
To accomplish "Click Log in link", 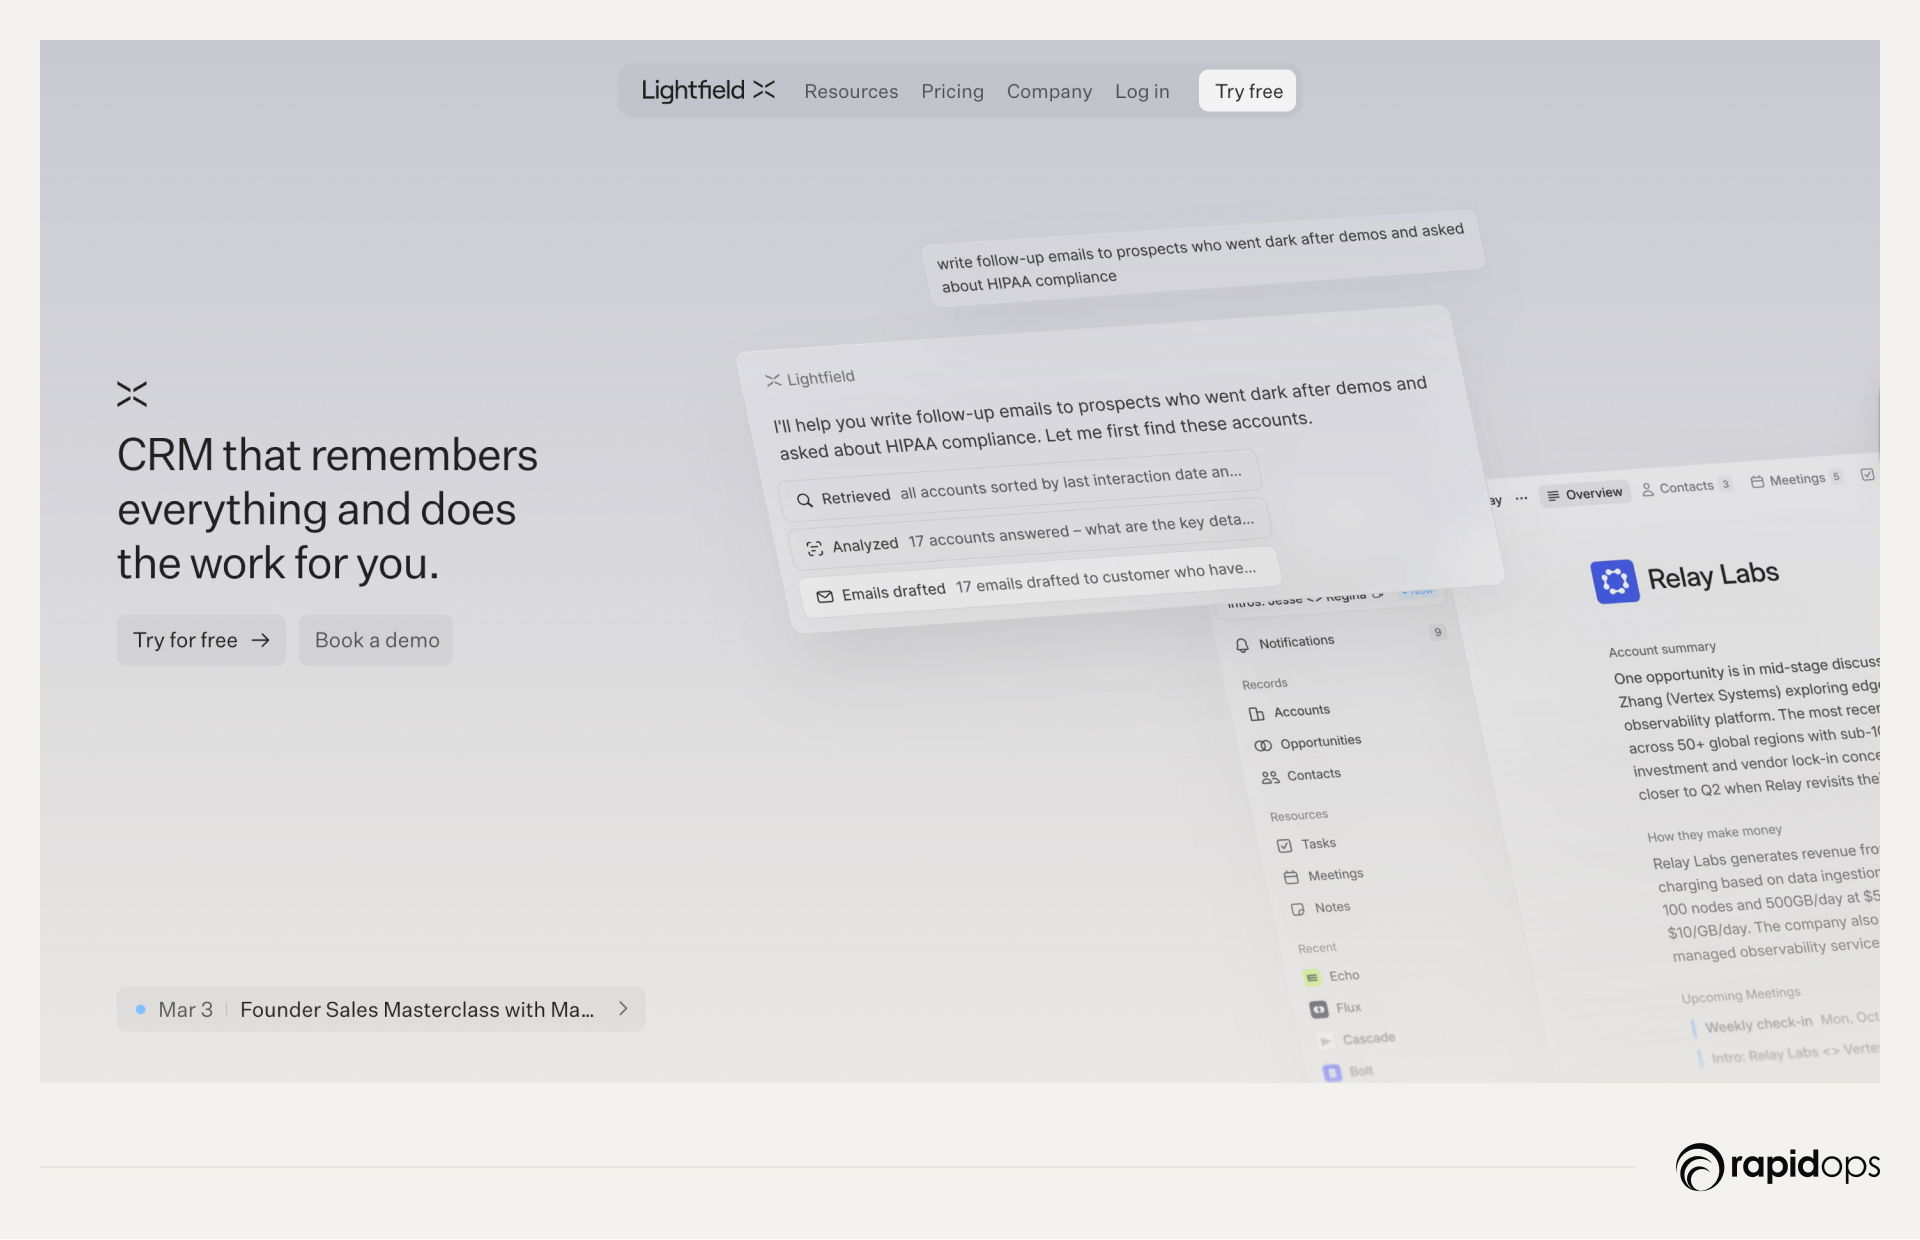I will (x=1142, y=92).
